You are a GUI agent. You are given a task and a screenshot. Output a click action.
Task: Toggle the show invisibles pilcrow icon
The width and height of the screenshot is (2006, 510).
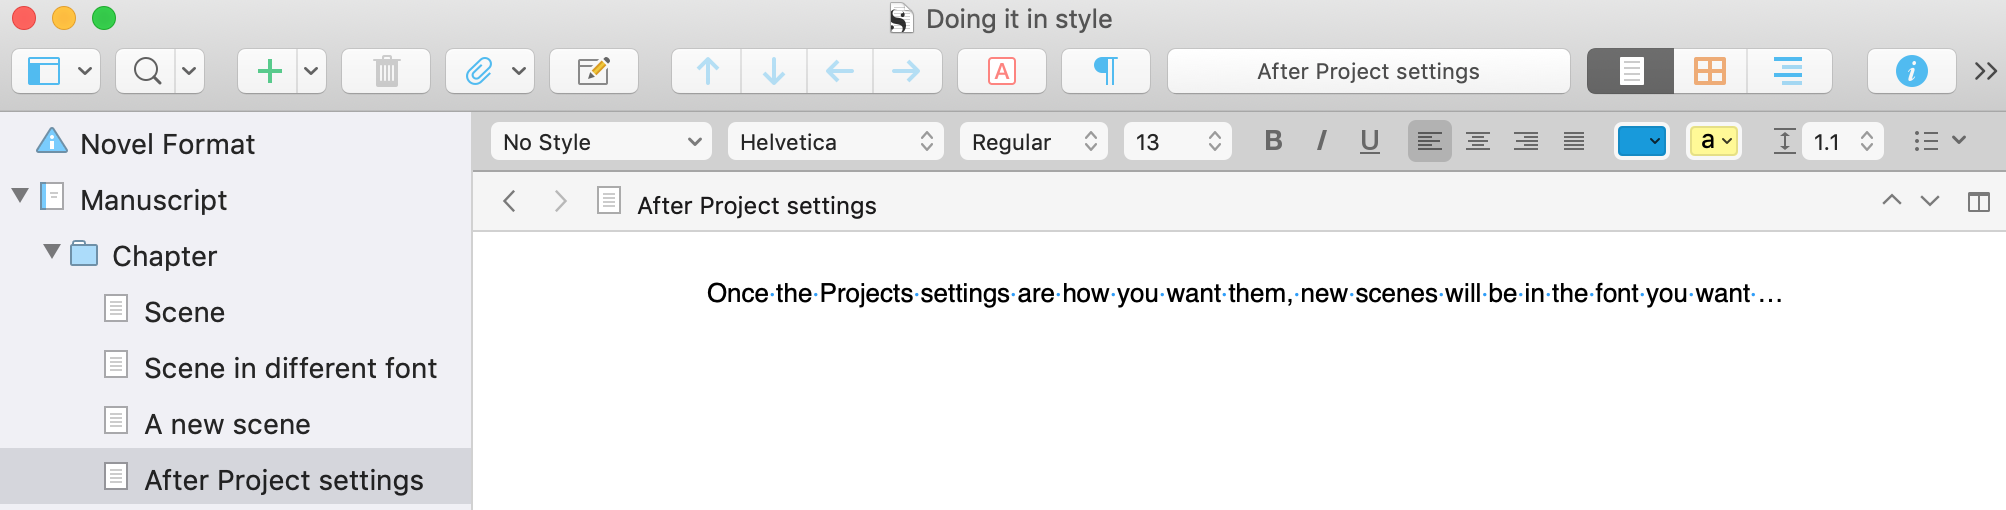click(x=1106, y=71)
